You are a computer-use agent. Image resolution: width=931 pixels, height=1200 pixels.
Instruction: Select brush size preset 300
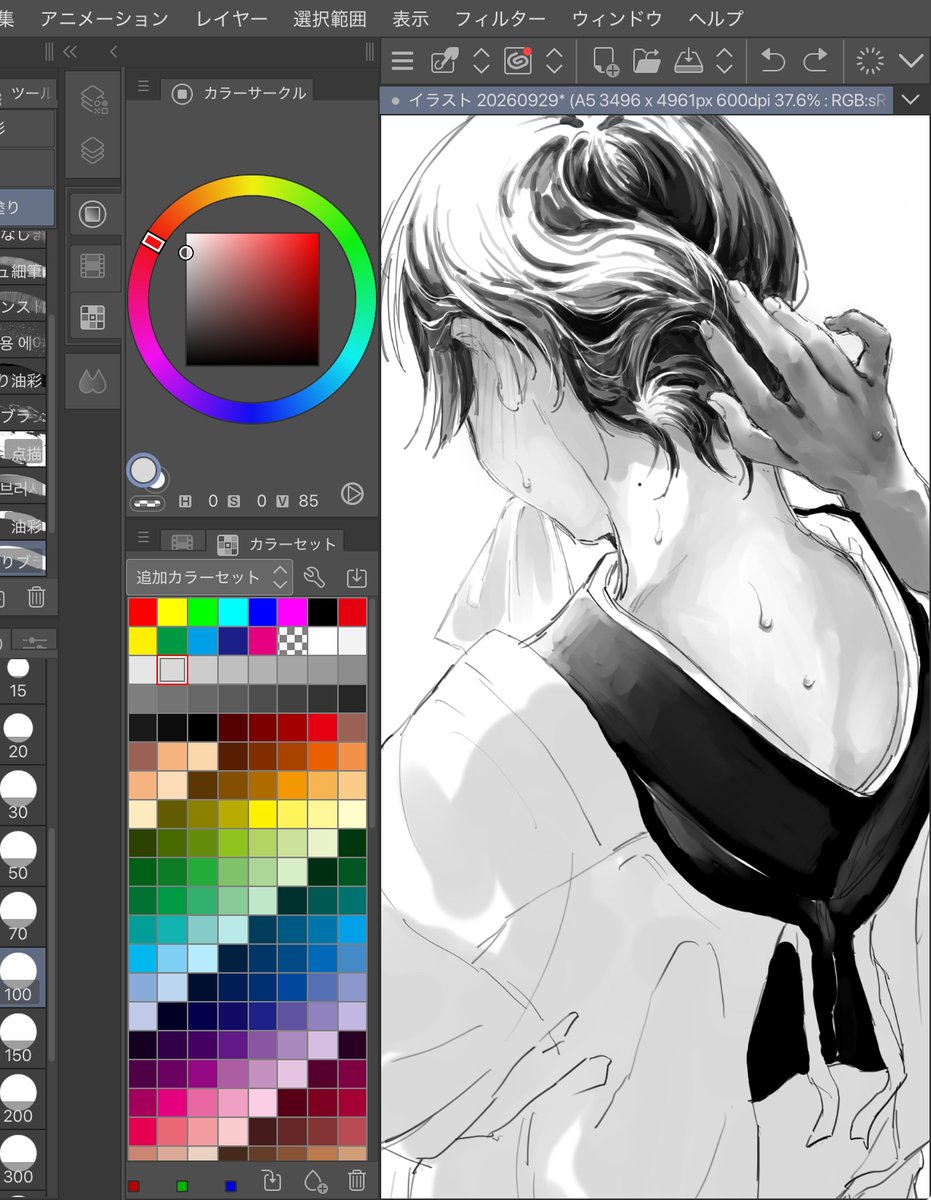click(18, 1160)
